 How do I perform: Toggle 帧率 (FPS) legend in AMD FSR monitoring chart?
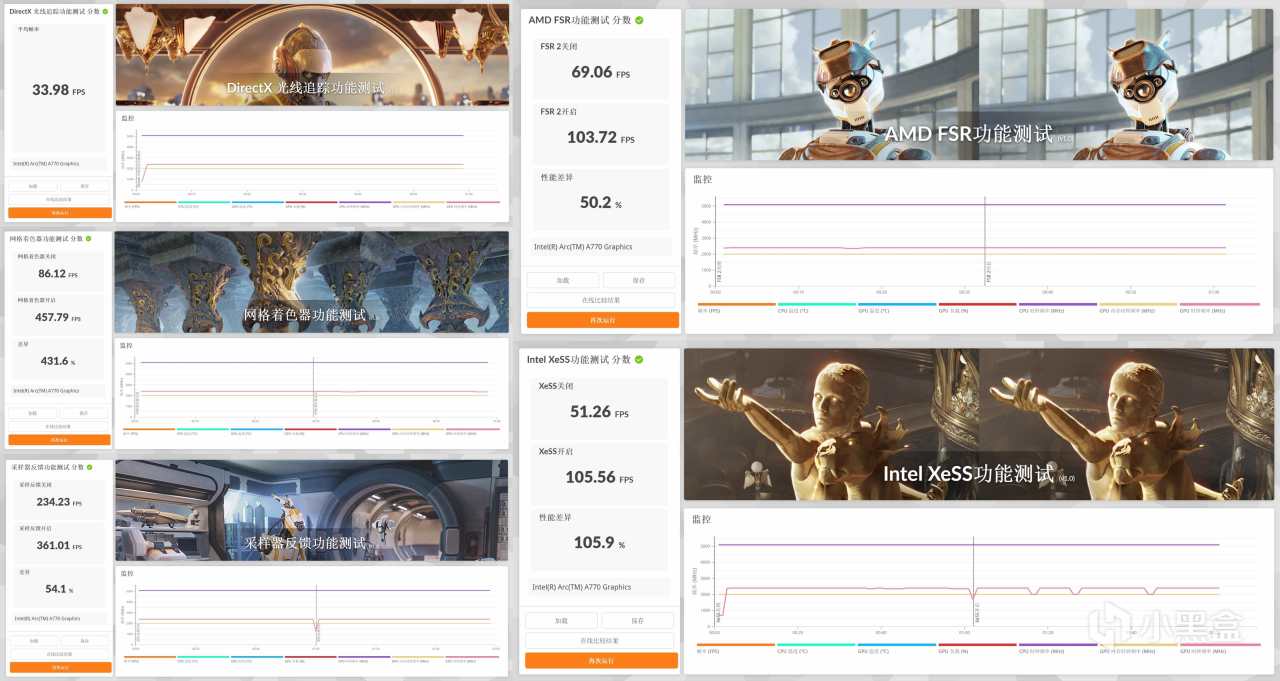pyautogui.click(x=736, y=307)
